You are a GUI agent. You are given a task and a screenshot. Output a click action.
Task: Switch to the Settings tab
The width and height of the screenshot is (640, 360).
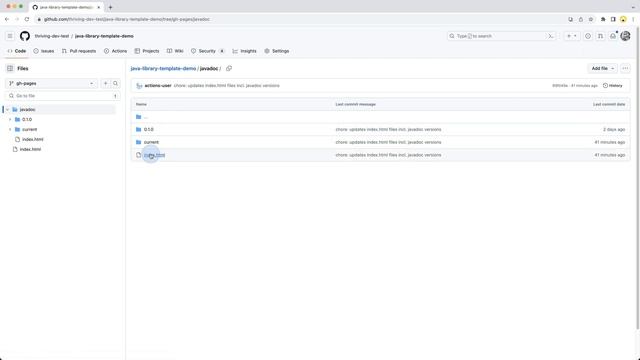pyautogui.click(x=277, y=51)
